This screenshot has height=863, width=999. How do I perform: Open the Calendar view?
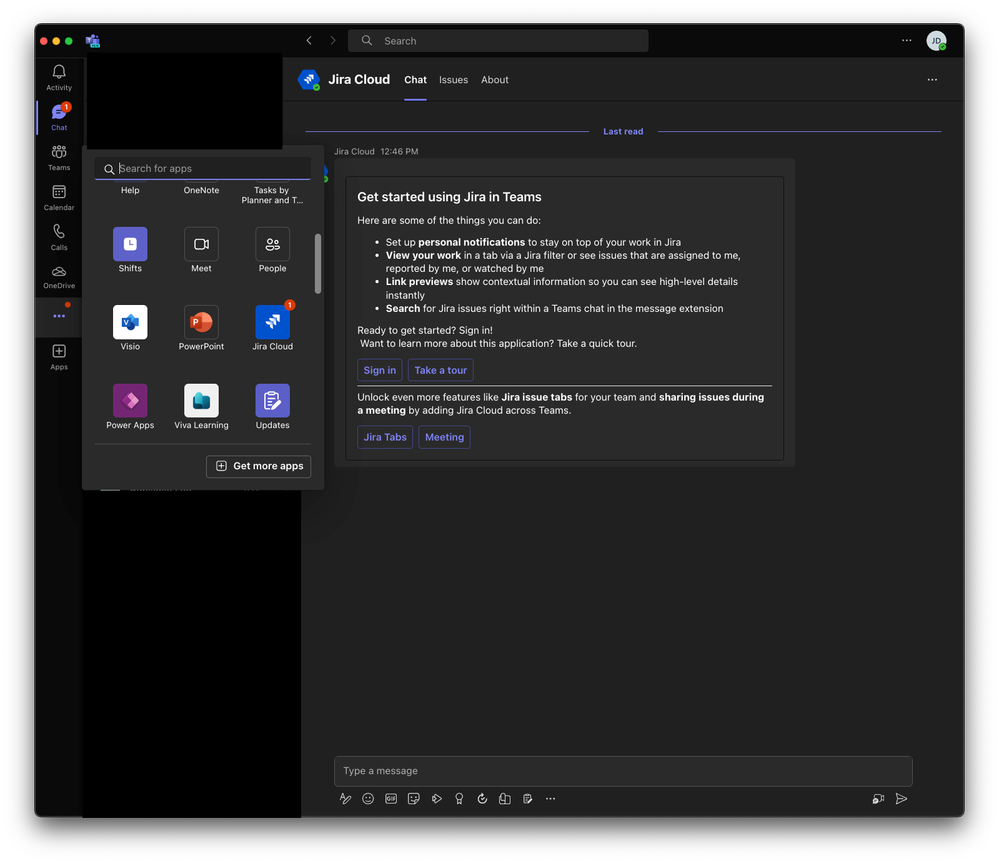[x=59, y=197]
